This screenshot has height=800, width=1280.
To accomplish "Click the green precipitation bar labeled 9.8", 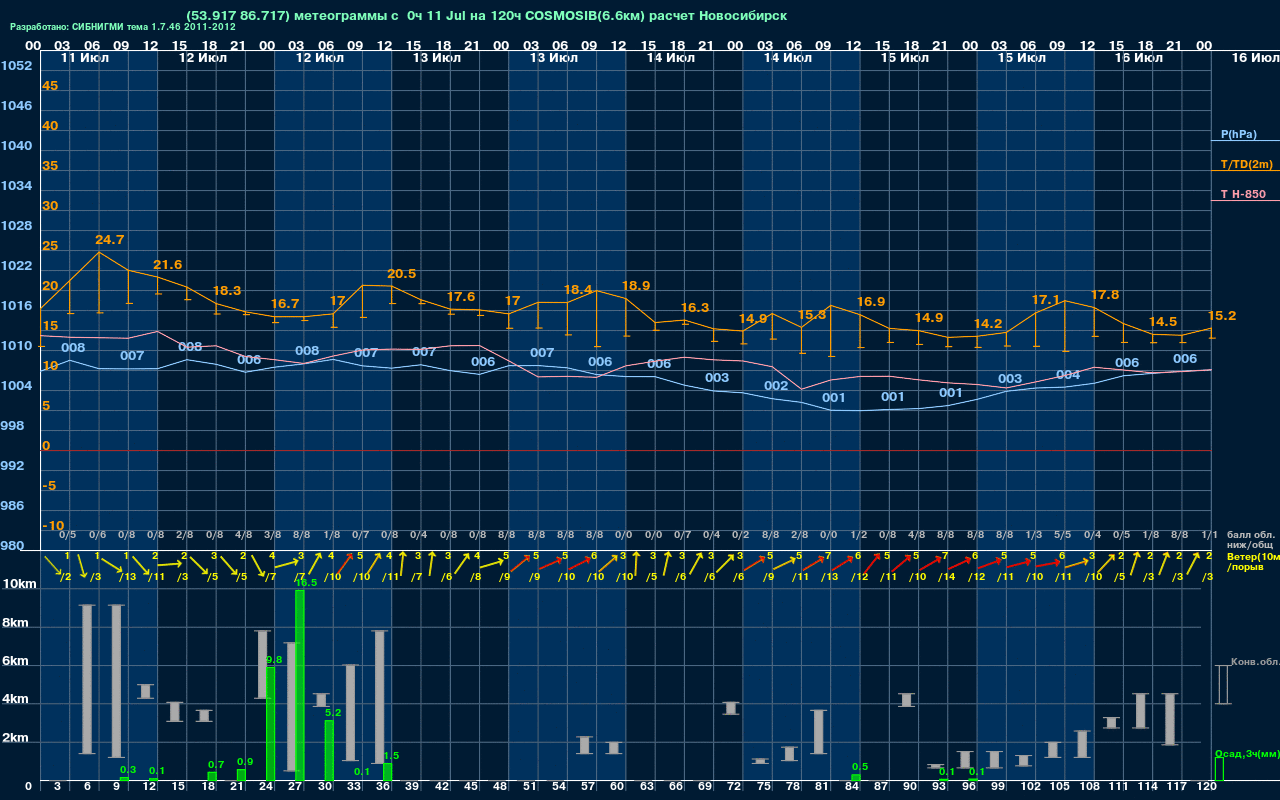I will pos(270,724).
